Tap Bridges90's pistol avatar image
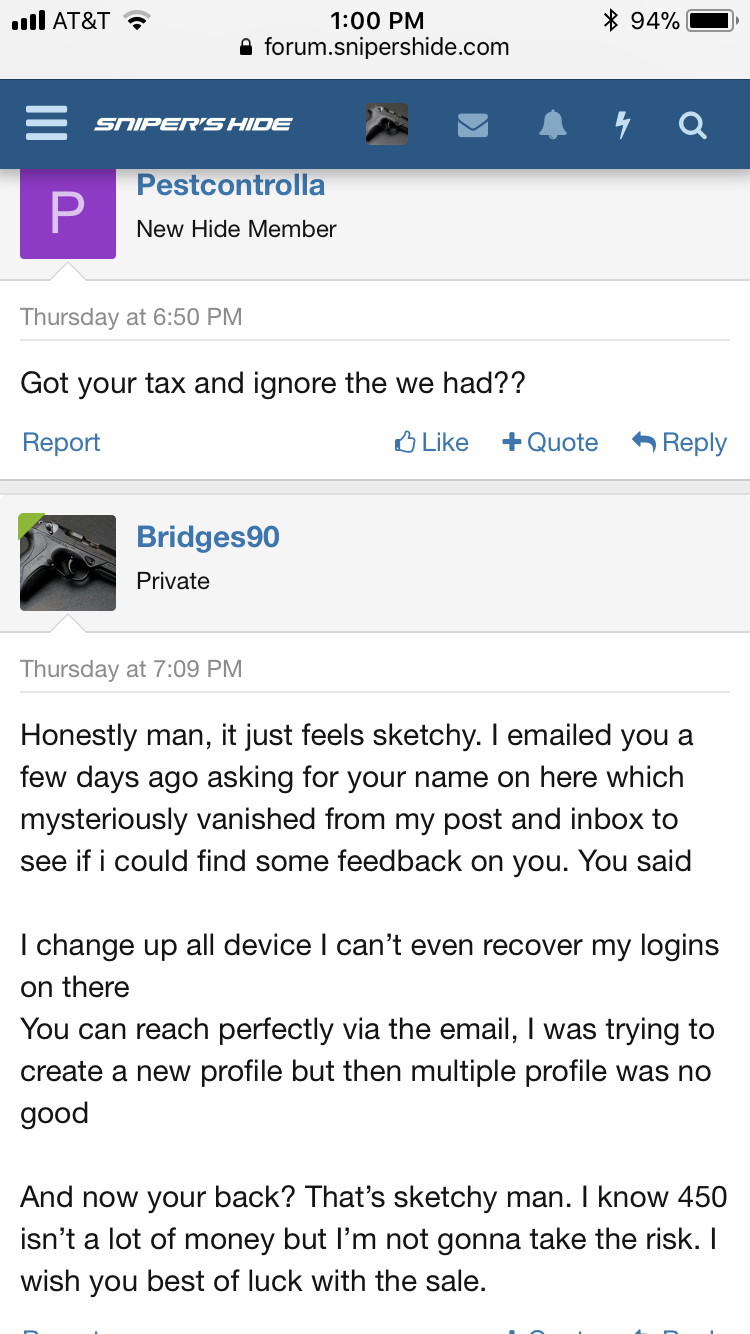The width and height of the screenshot is (750, 1334). 68,563
